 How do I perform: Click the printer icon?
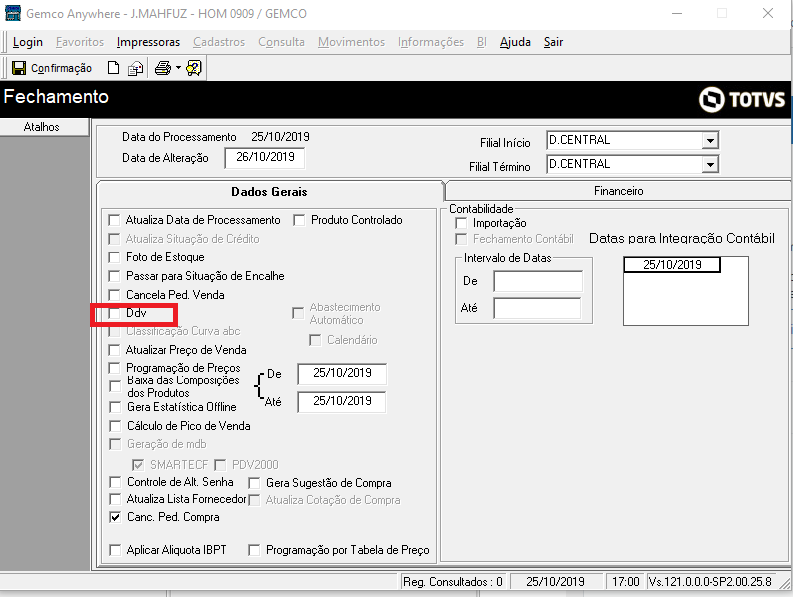(x=163, y=68)
